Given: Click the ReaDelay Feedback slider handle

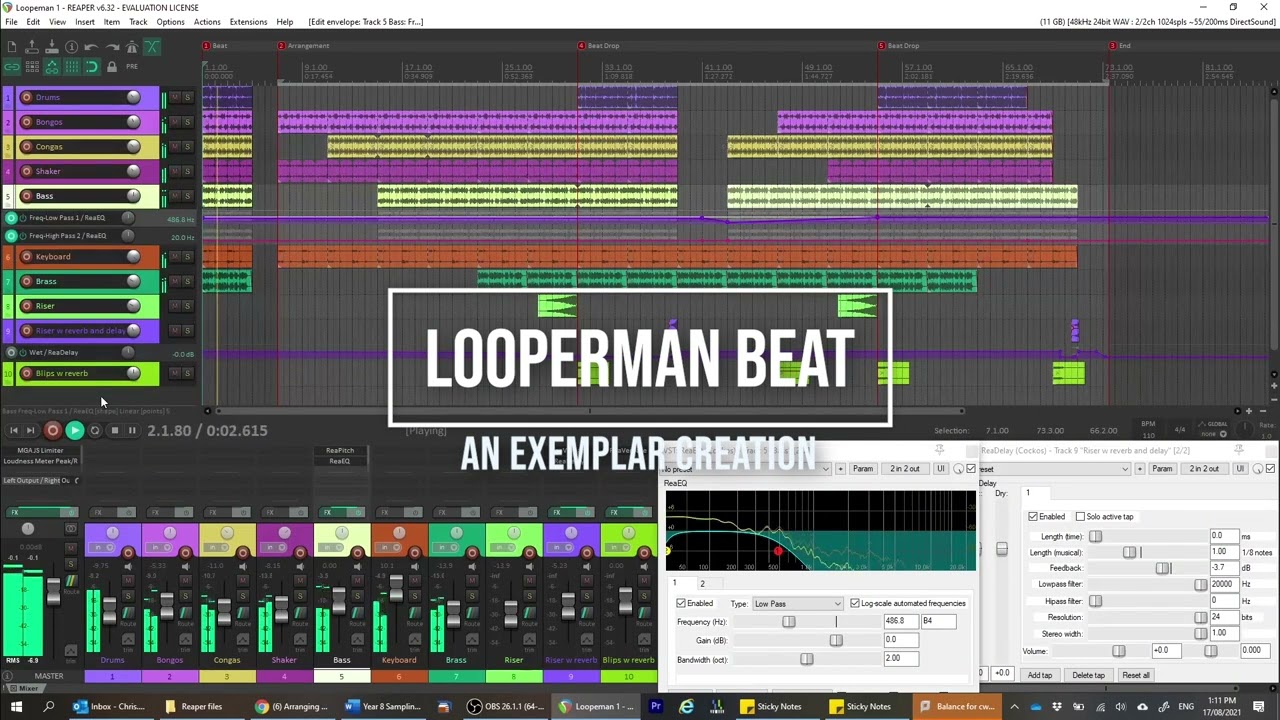Looking at the screenshot, I should click(1162, 568).
